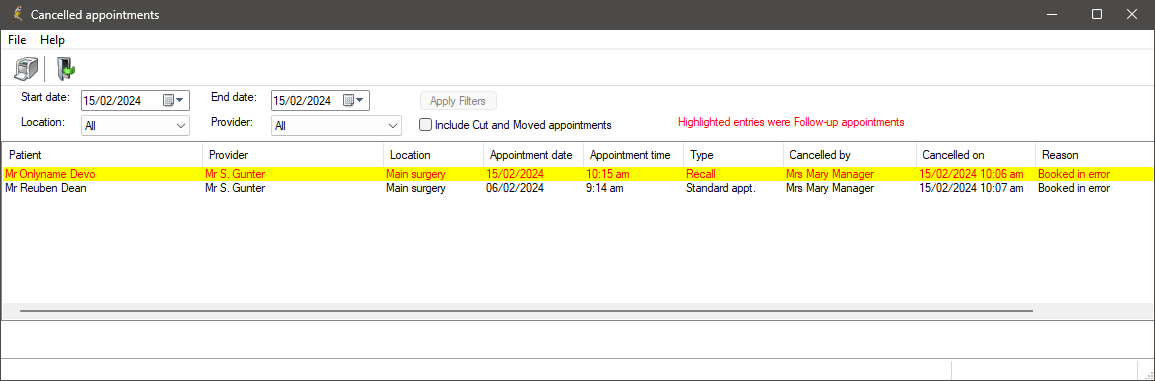The width and height of the screenshot is (1155, 381).
Task: Select patient row Mr Reuben Dean
Action: coord(577,188)
